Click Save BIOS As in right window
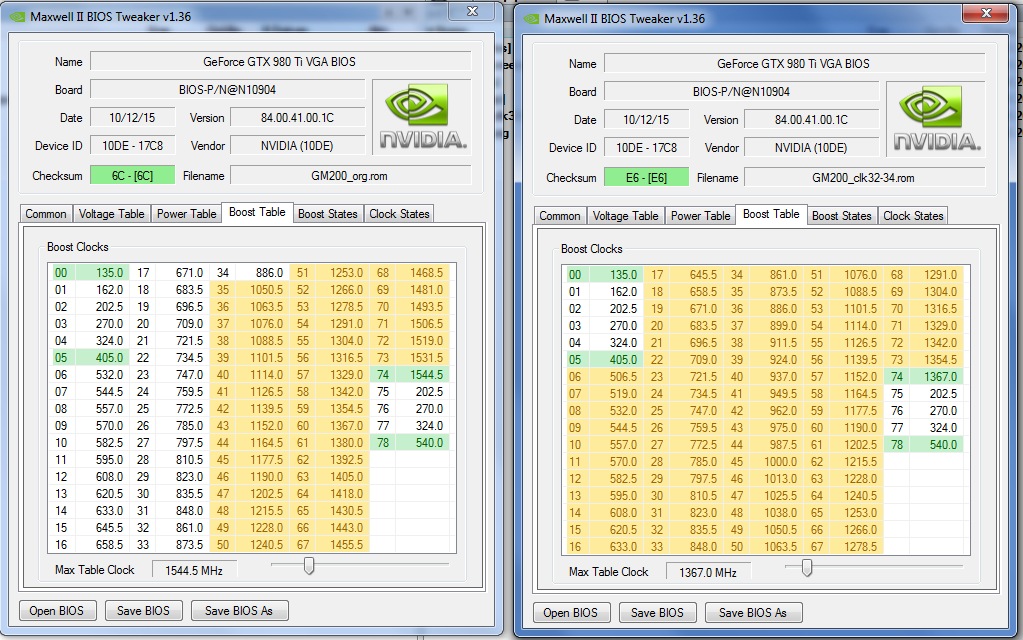Viewport: 1023px width, 640px height. pyautogui.click(x=753, y=613)
